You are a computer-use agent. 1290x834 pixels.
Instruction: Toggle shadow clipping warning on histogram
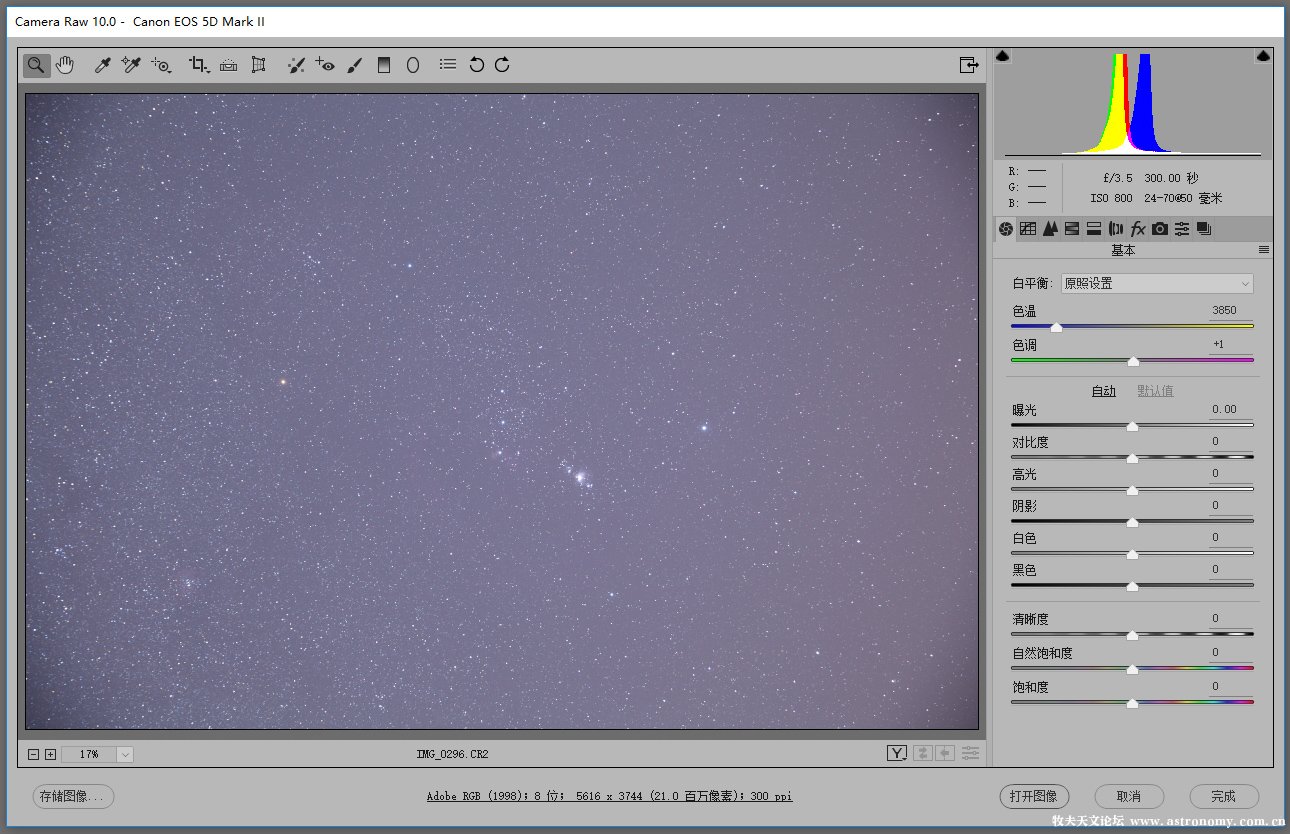1003,56
